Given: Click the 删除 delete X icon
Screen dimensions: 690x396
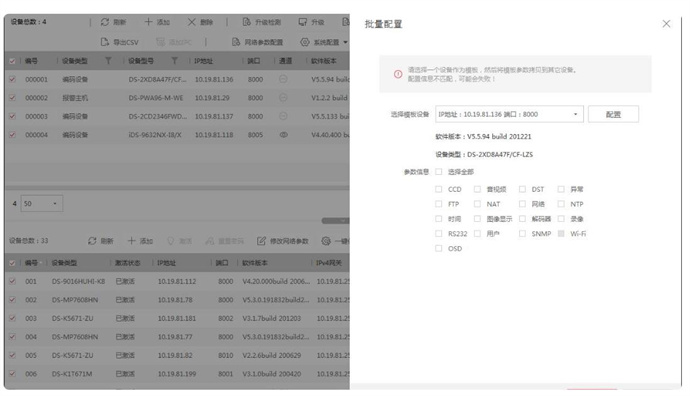Looking at the screenshot, I should point(191,22).
